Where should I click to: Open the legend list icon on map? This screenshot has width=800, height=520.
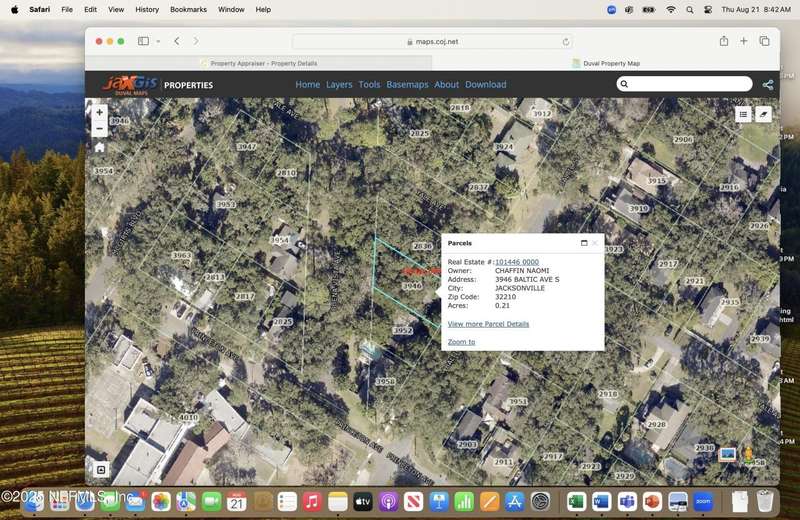pos(743,114)
